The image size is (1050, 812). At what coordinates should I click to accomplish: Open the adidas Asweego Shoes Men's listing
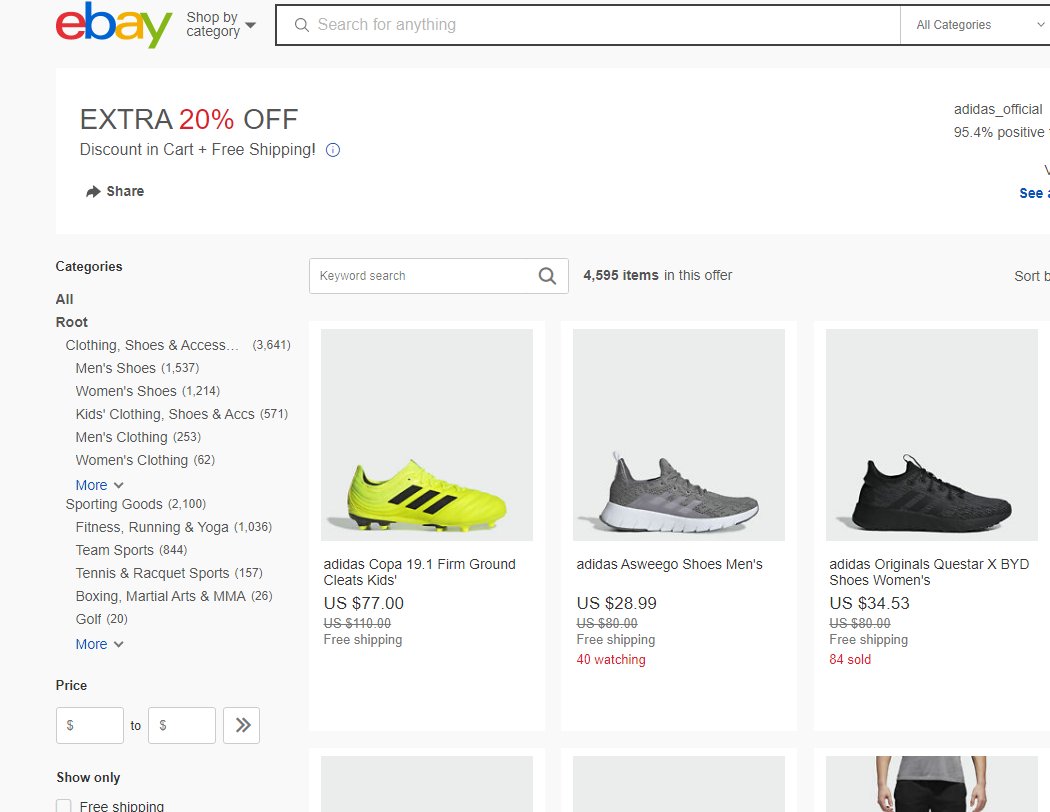click(669, 564)
